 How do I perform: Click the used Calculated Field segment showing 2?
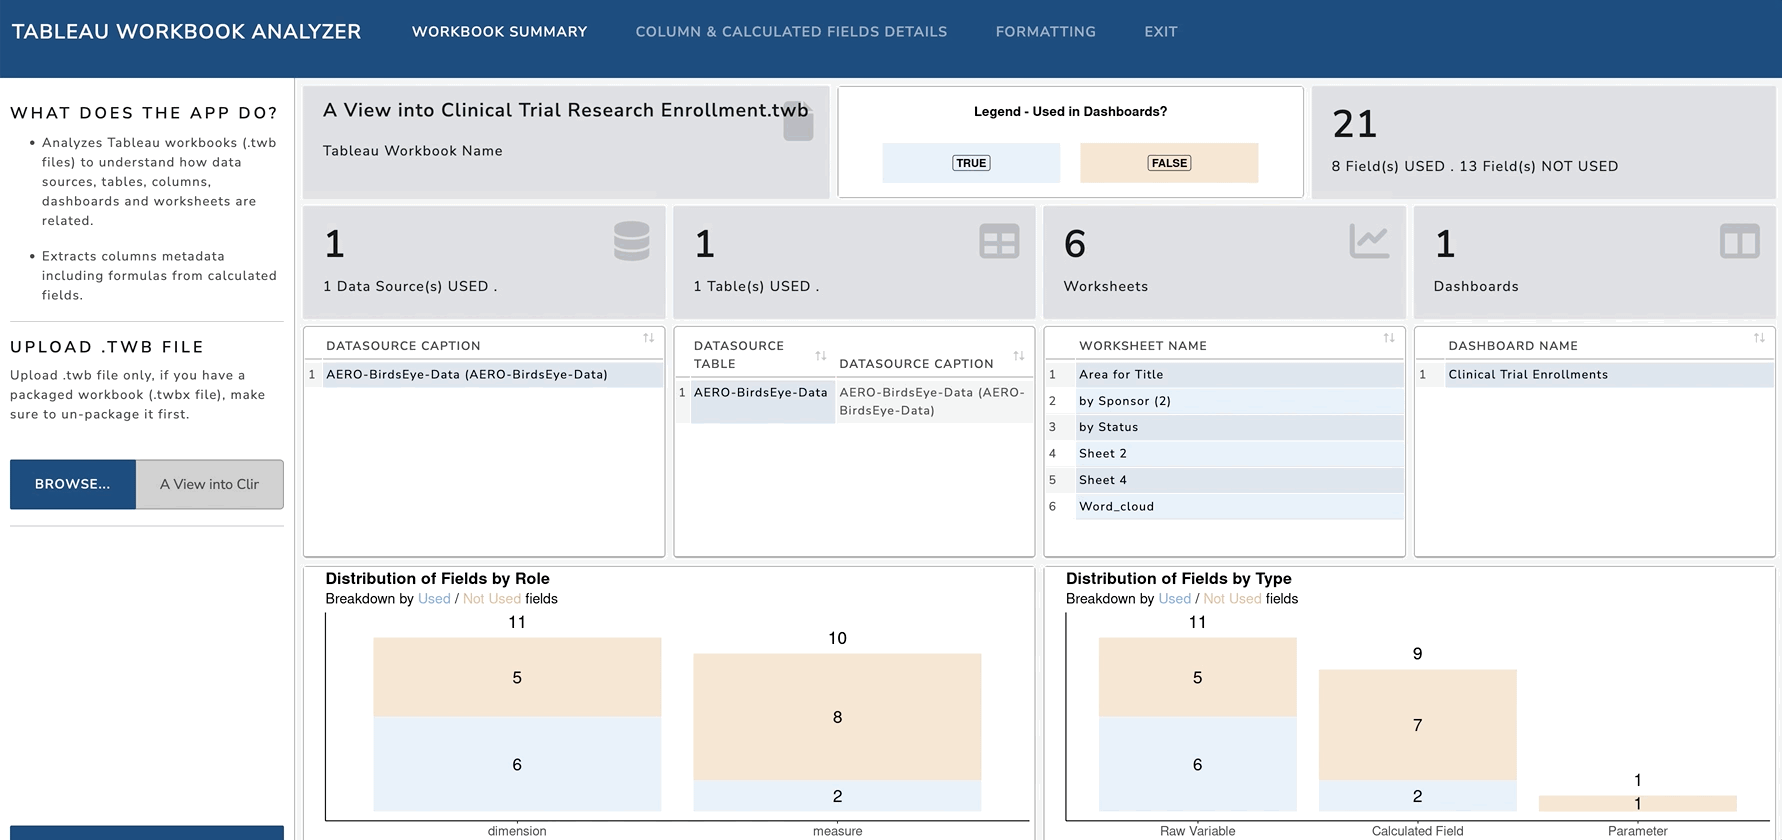tap(1417, 796)
